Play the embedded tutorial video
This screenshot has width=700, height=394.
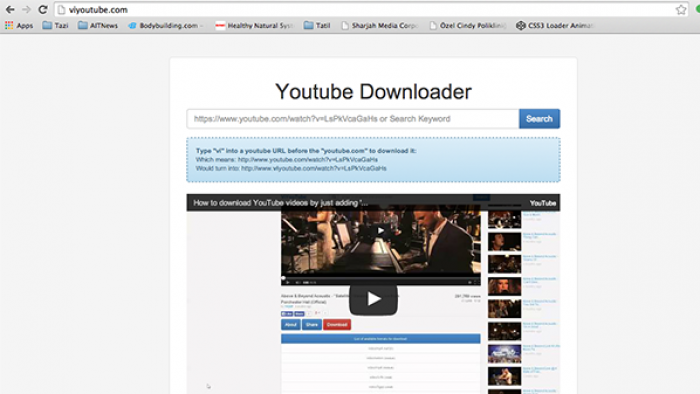point(373,299)
